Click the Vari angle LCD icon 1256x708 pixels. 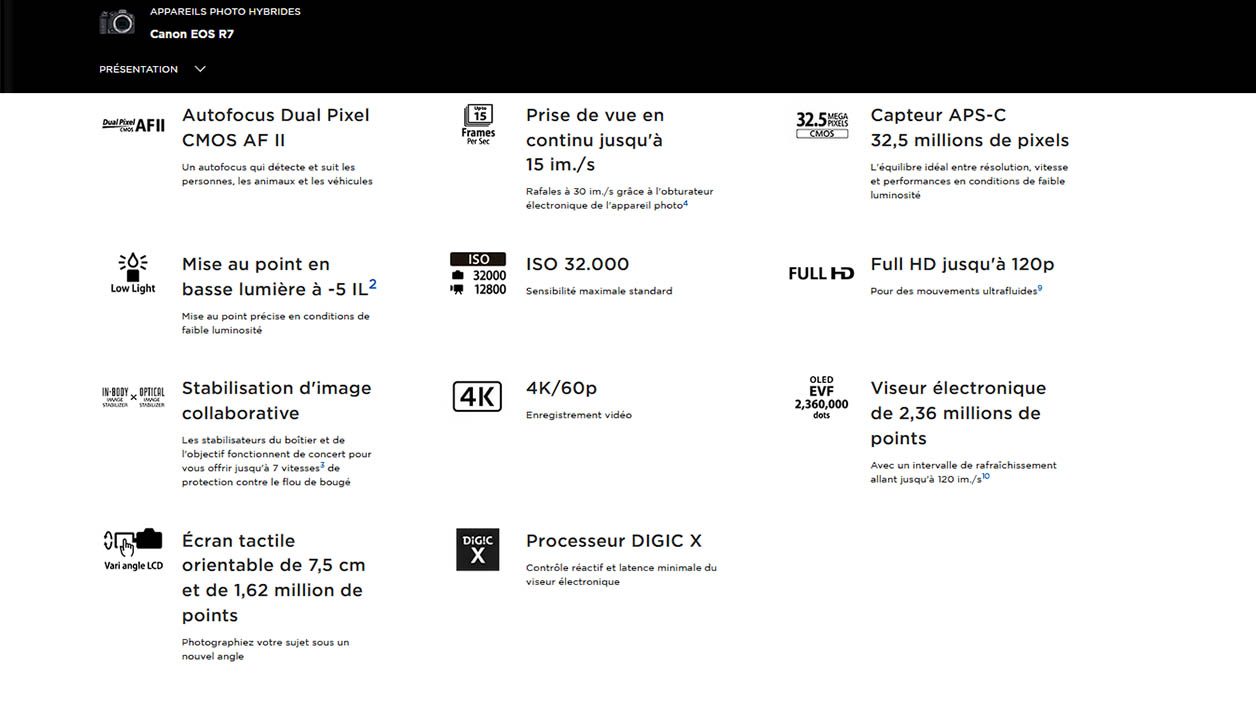tap(133, 550)
